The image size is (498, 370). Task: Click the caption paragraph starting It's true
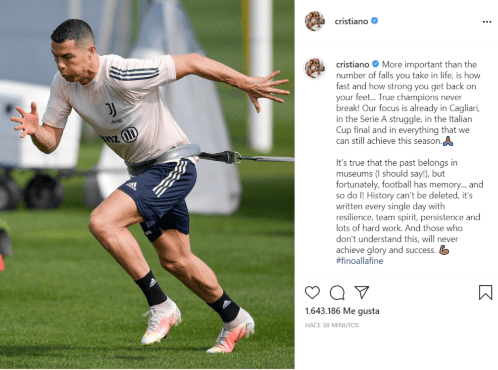point(409,212)
